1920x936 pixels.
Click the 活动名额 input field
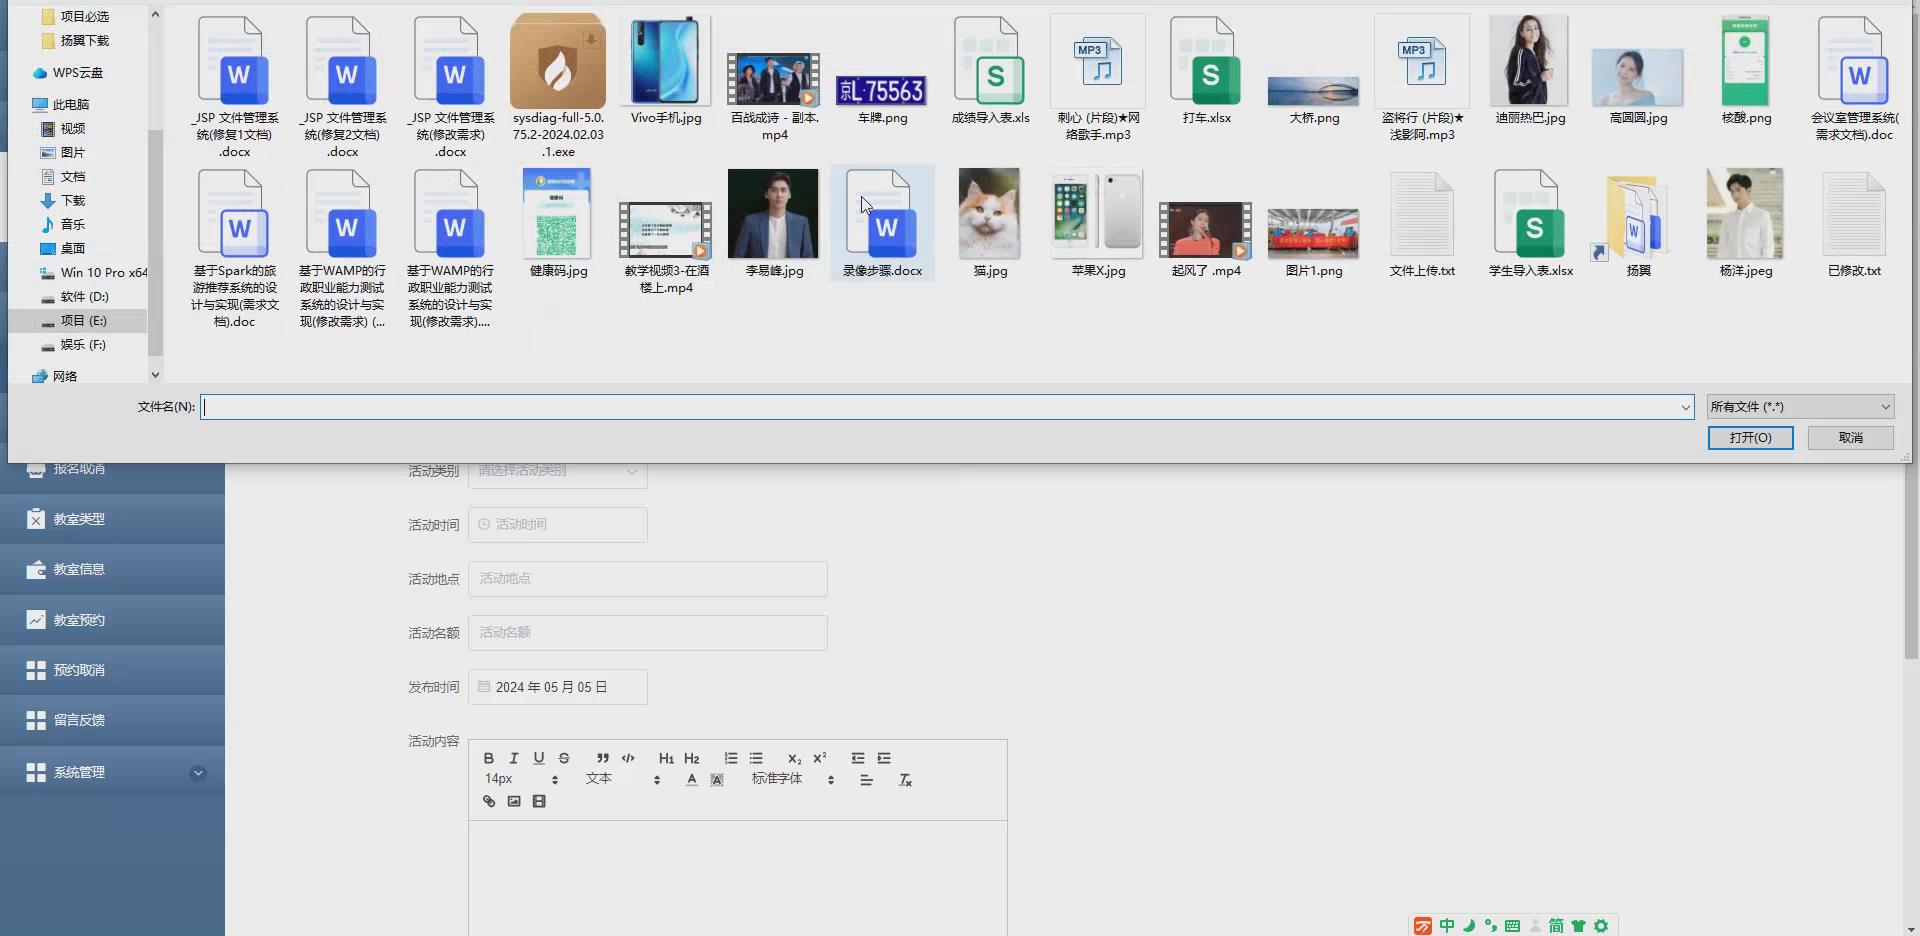point(647,633)
